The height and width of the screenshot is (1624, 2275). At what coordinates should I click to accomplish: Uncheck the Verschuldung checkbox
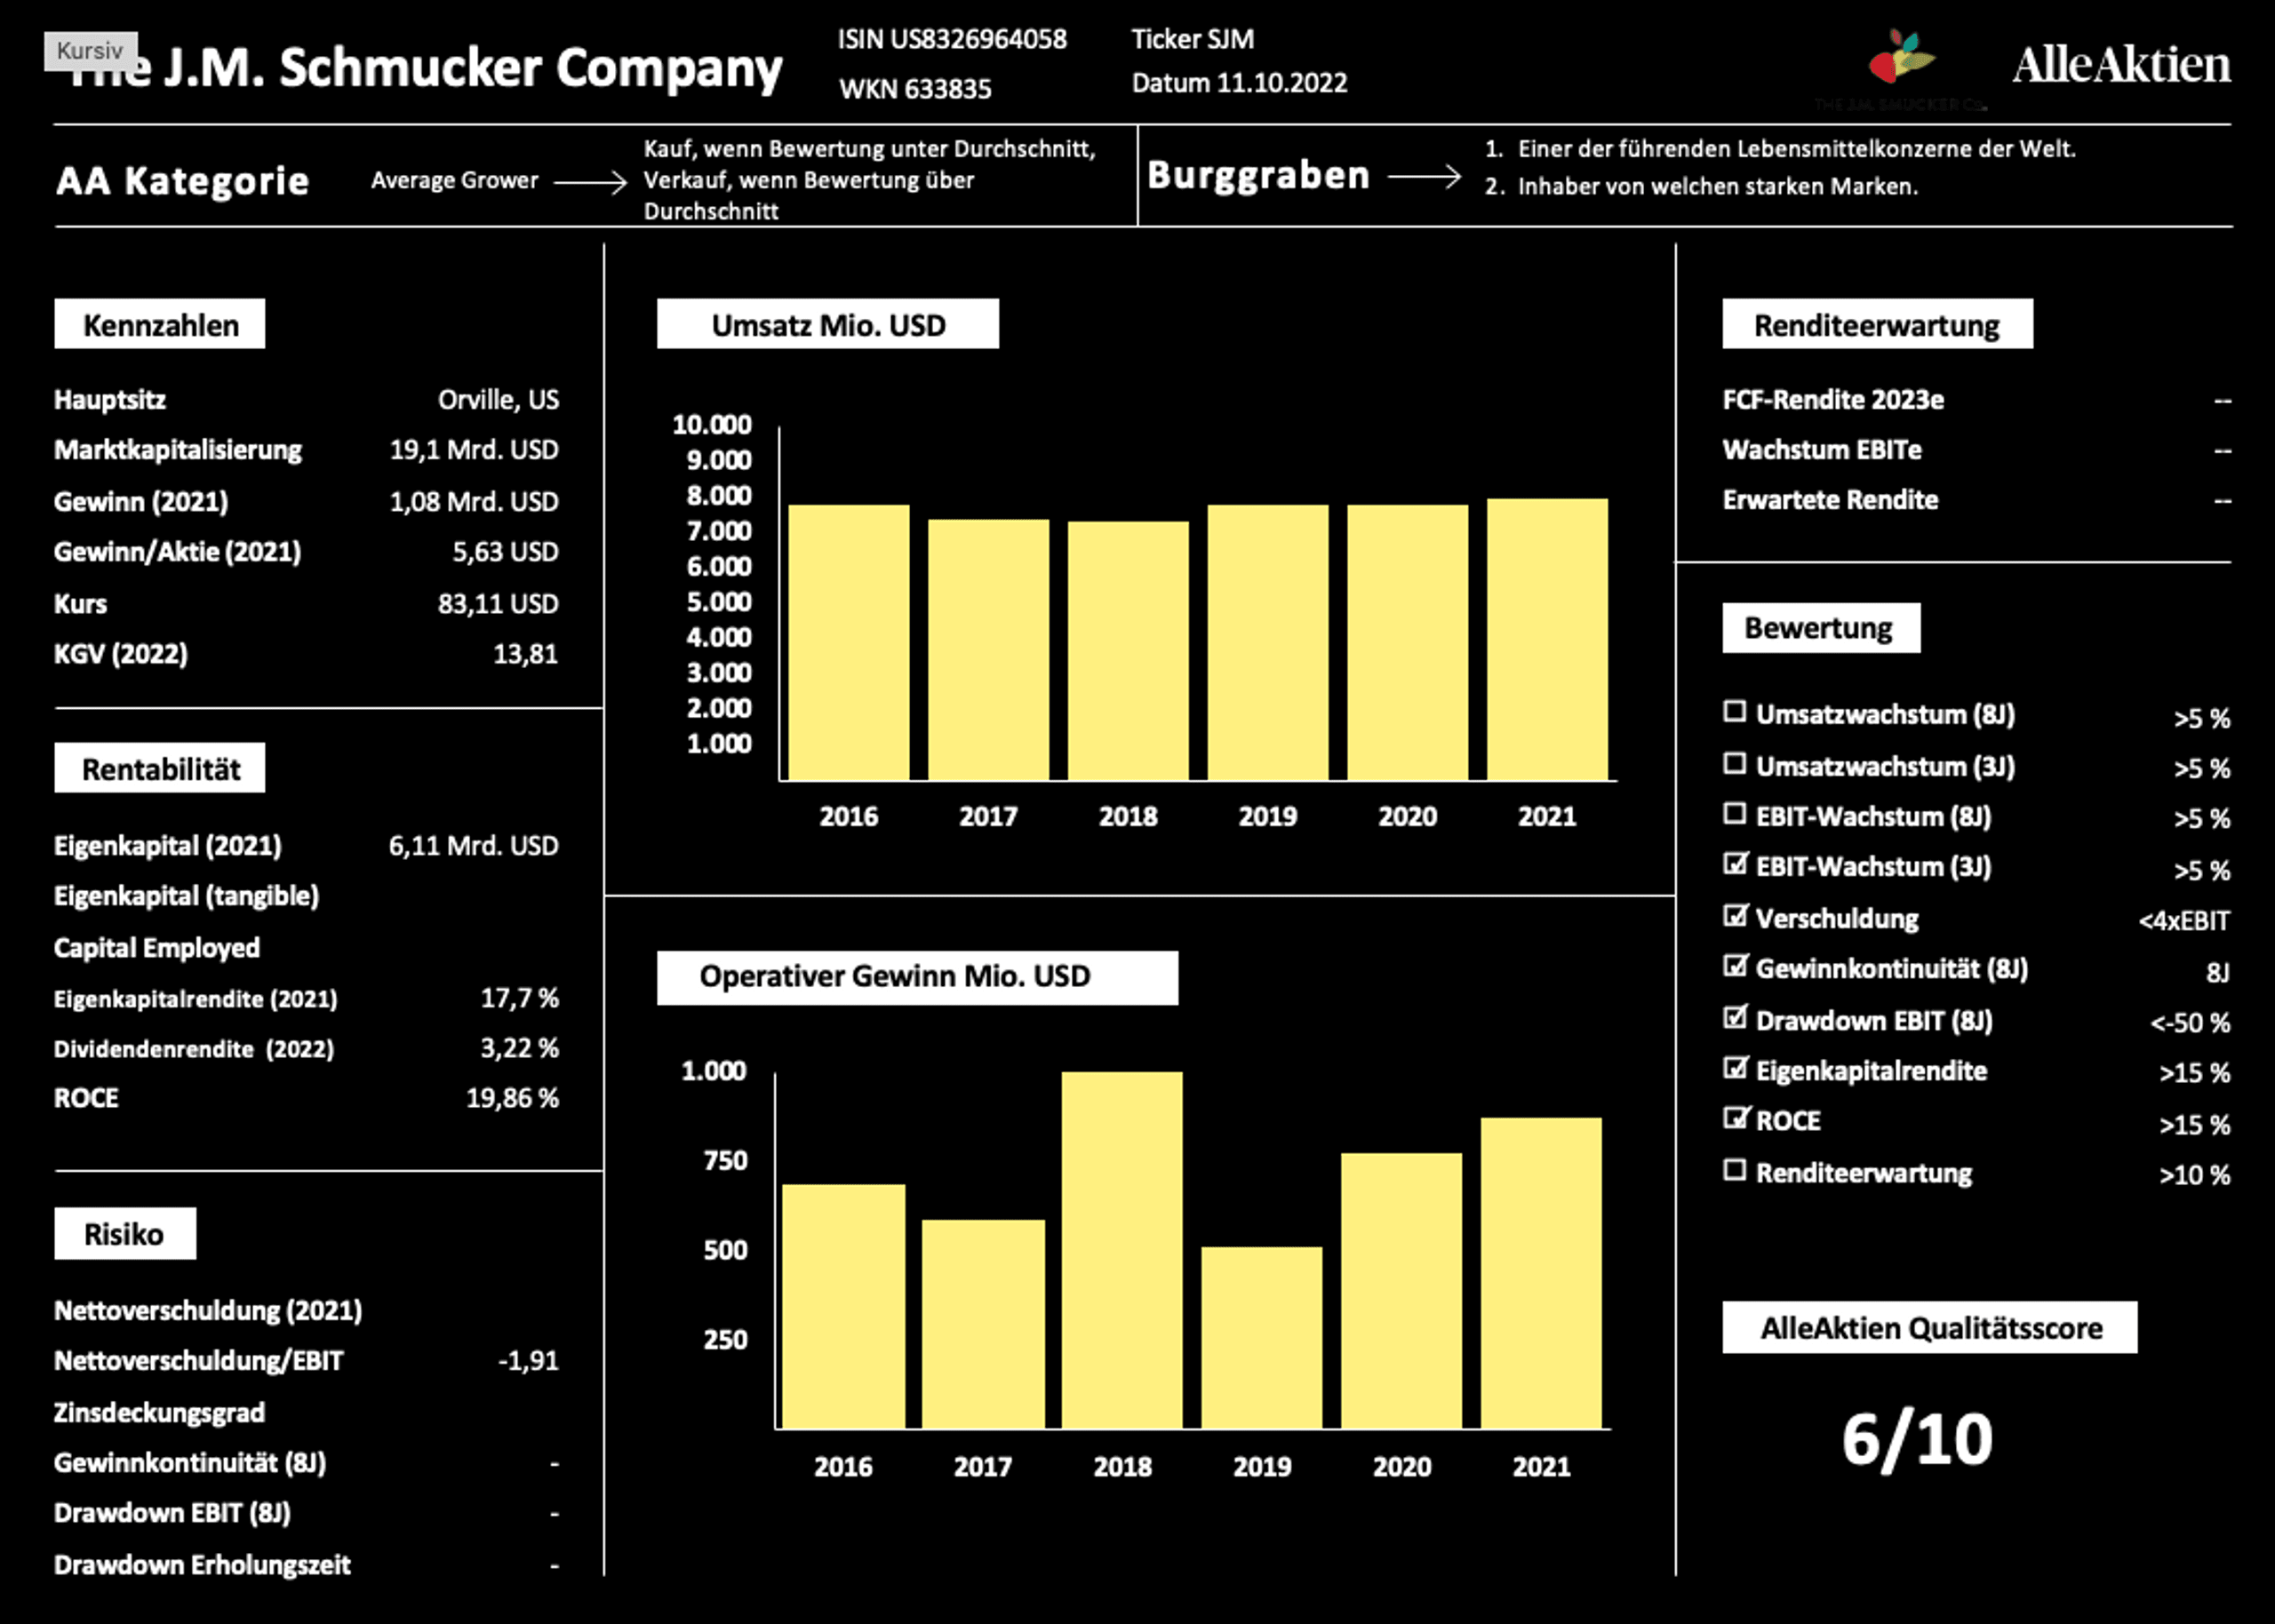pyautogui.click(x=1735, y=915)
